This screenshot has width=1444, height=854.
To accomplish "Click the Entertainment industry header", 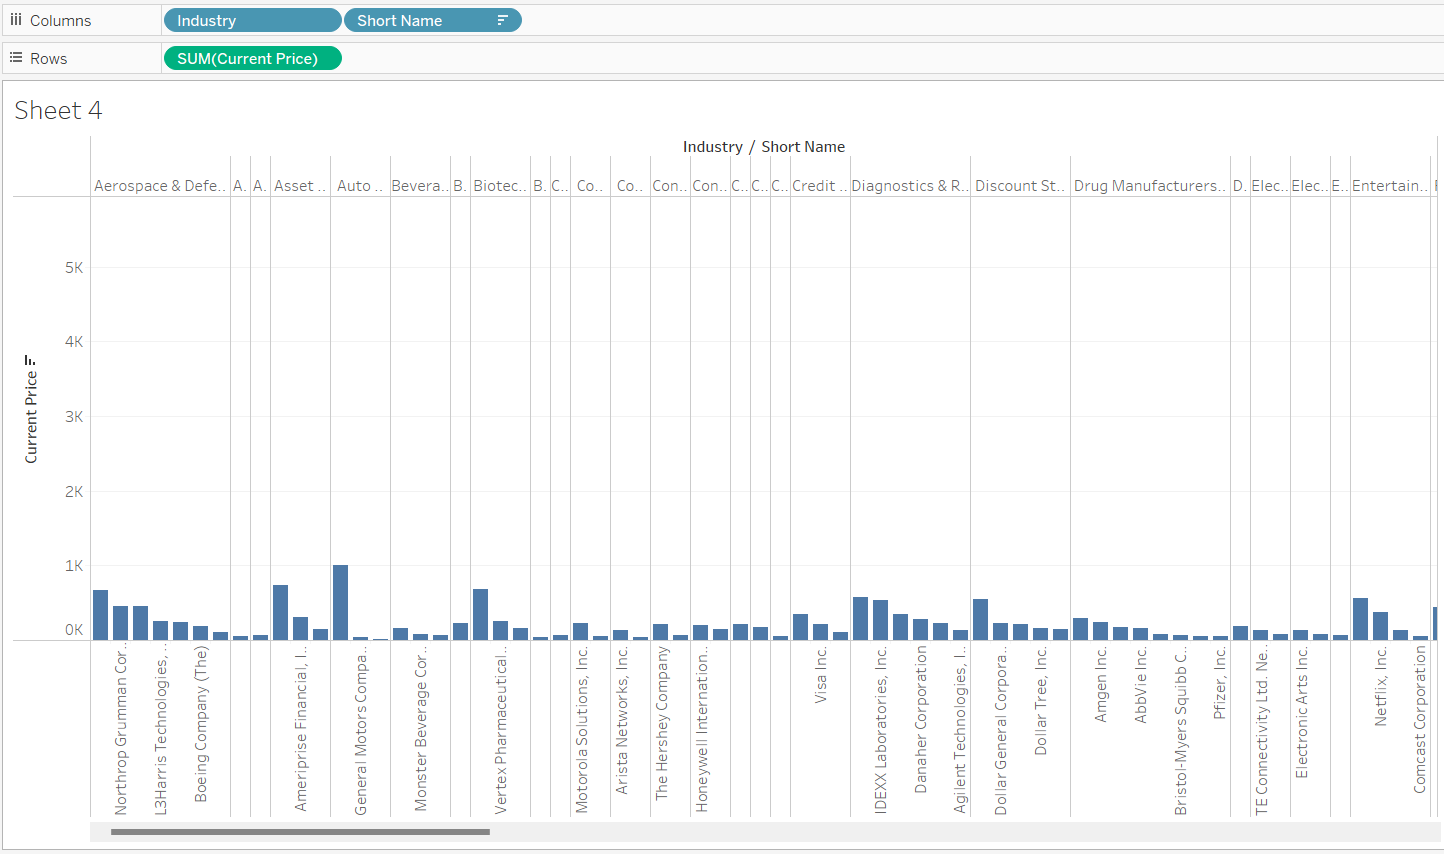I will [x=1390, y=185].
